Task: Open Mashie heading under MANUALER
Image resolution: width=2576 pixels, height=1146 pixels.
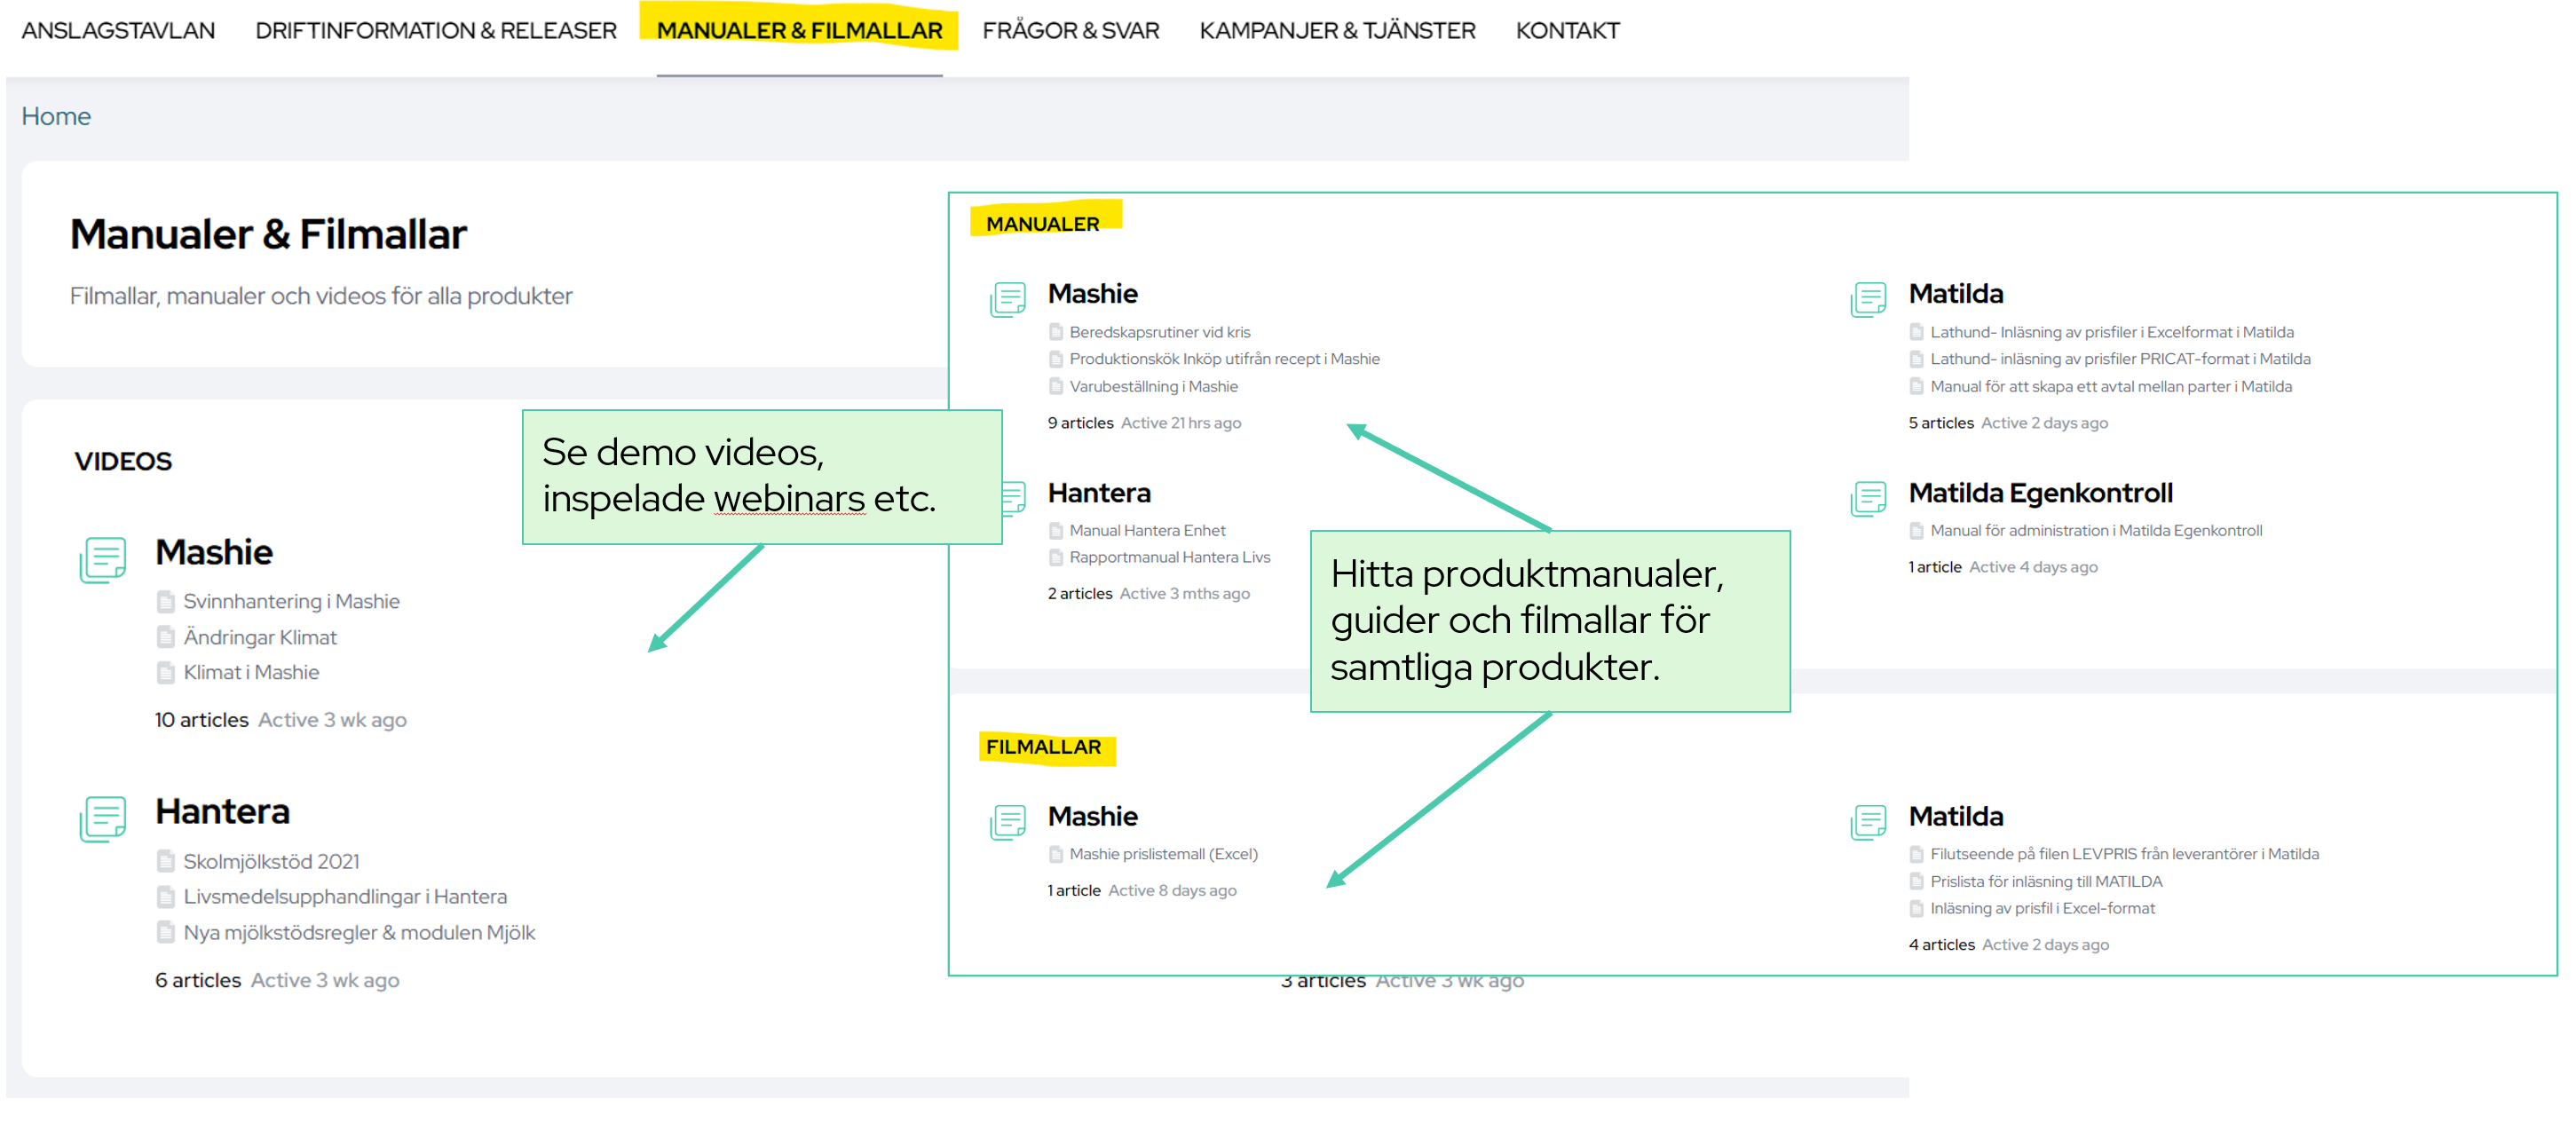Action: 1092,294
